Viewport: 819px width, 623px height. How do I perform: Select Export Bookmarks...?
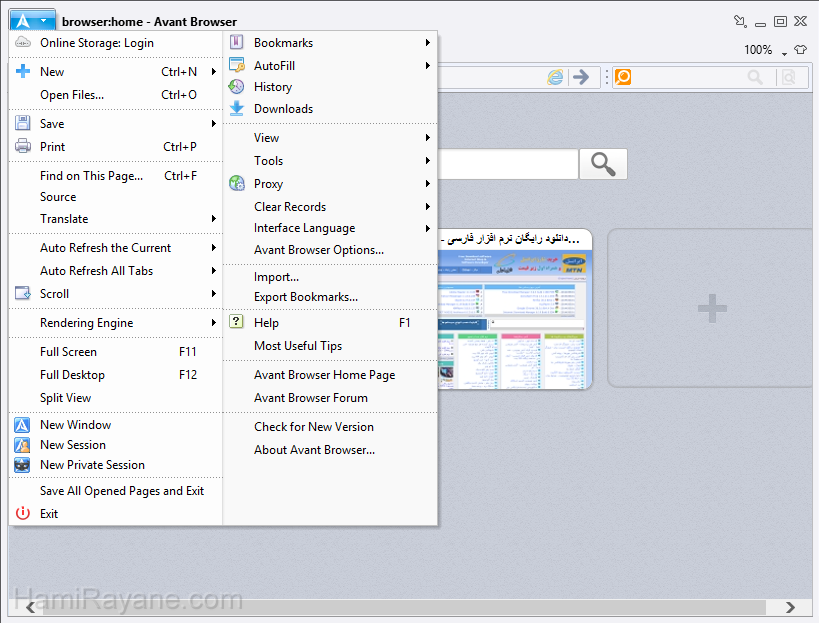coord(330,297)
